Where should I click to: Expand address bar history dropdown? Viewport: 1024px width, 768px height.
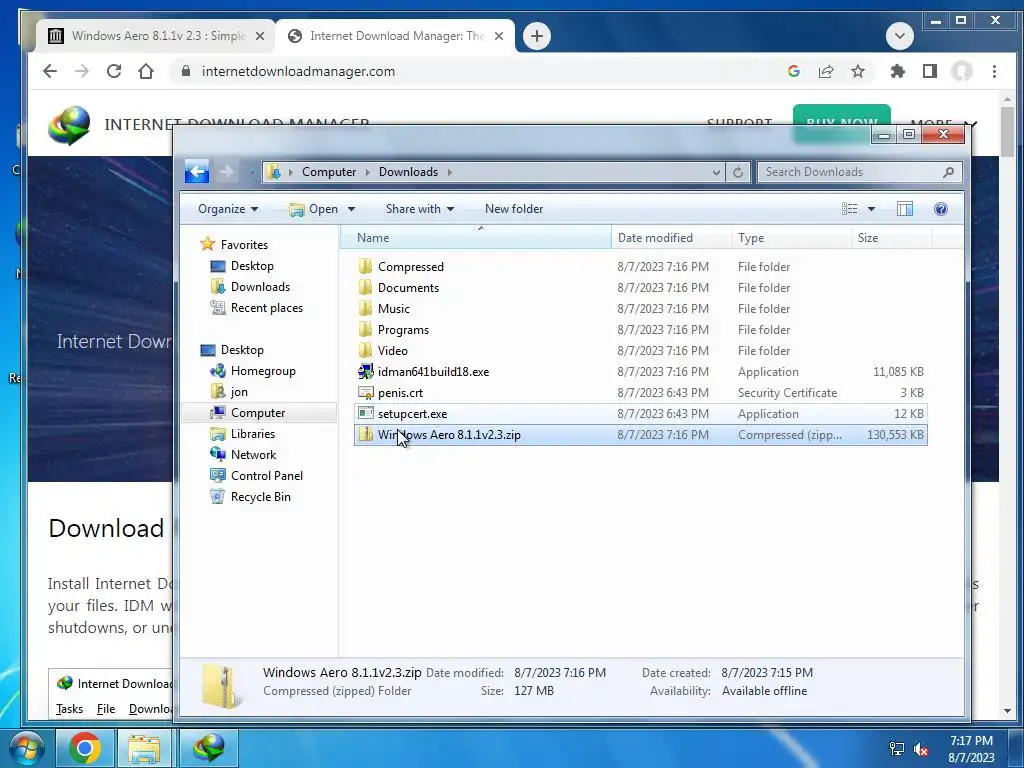coord(716,172)
